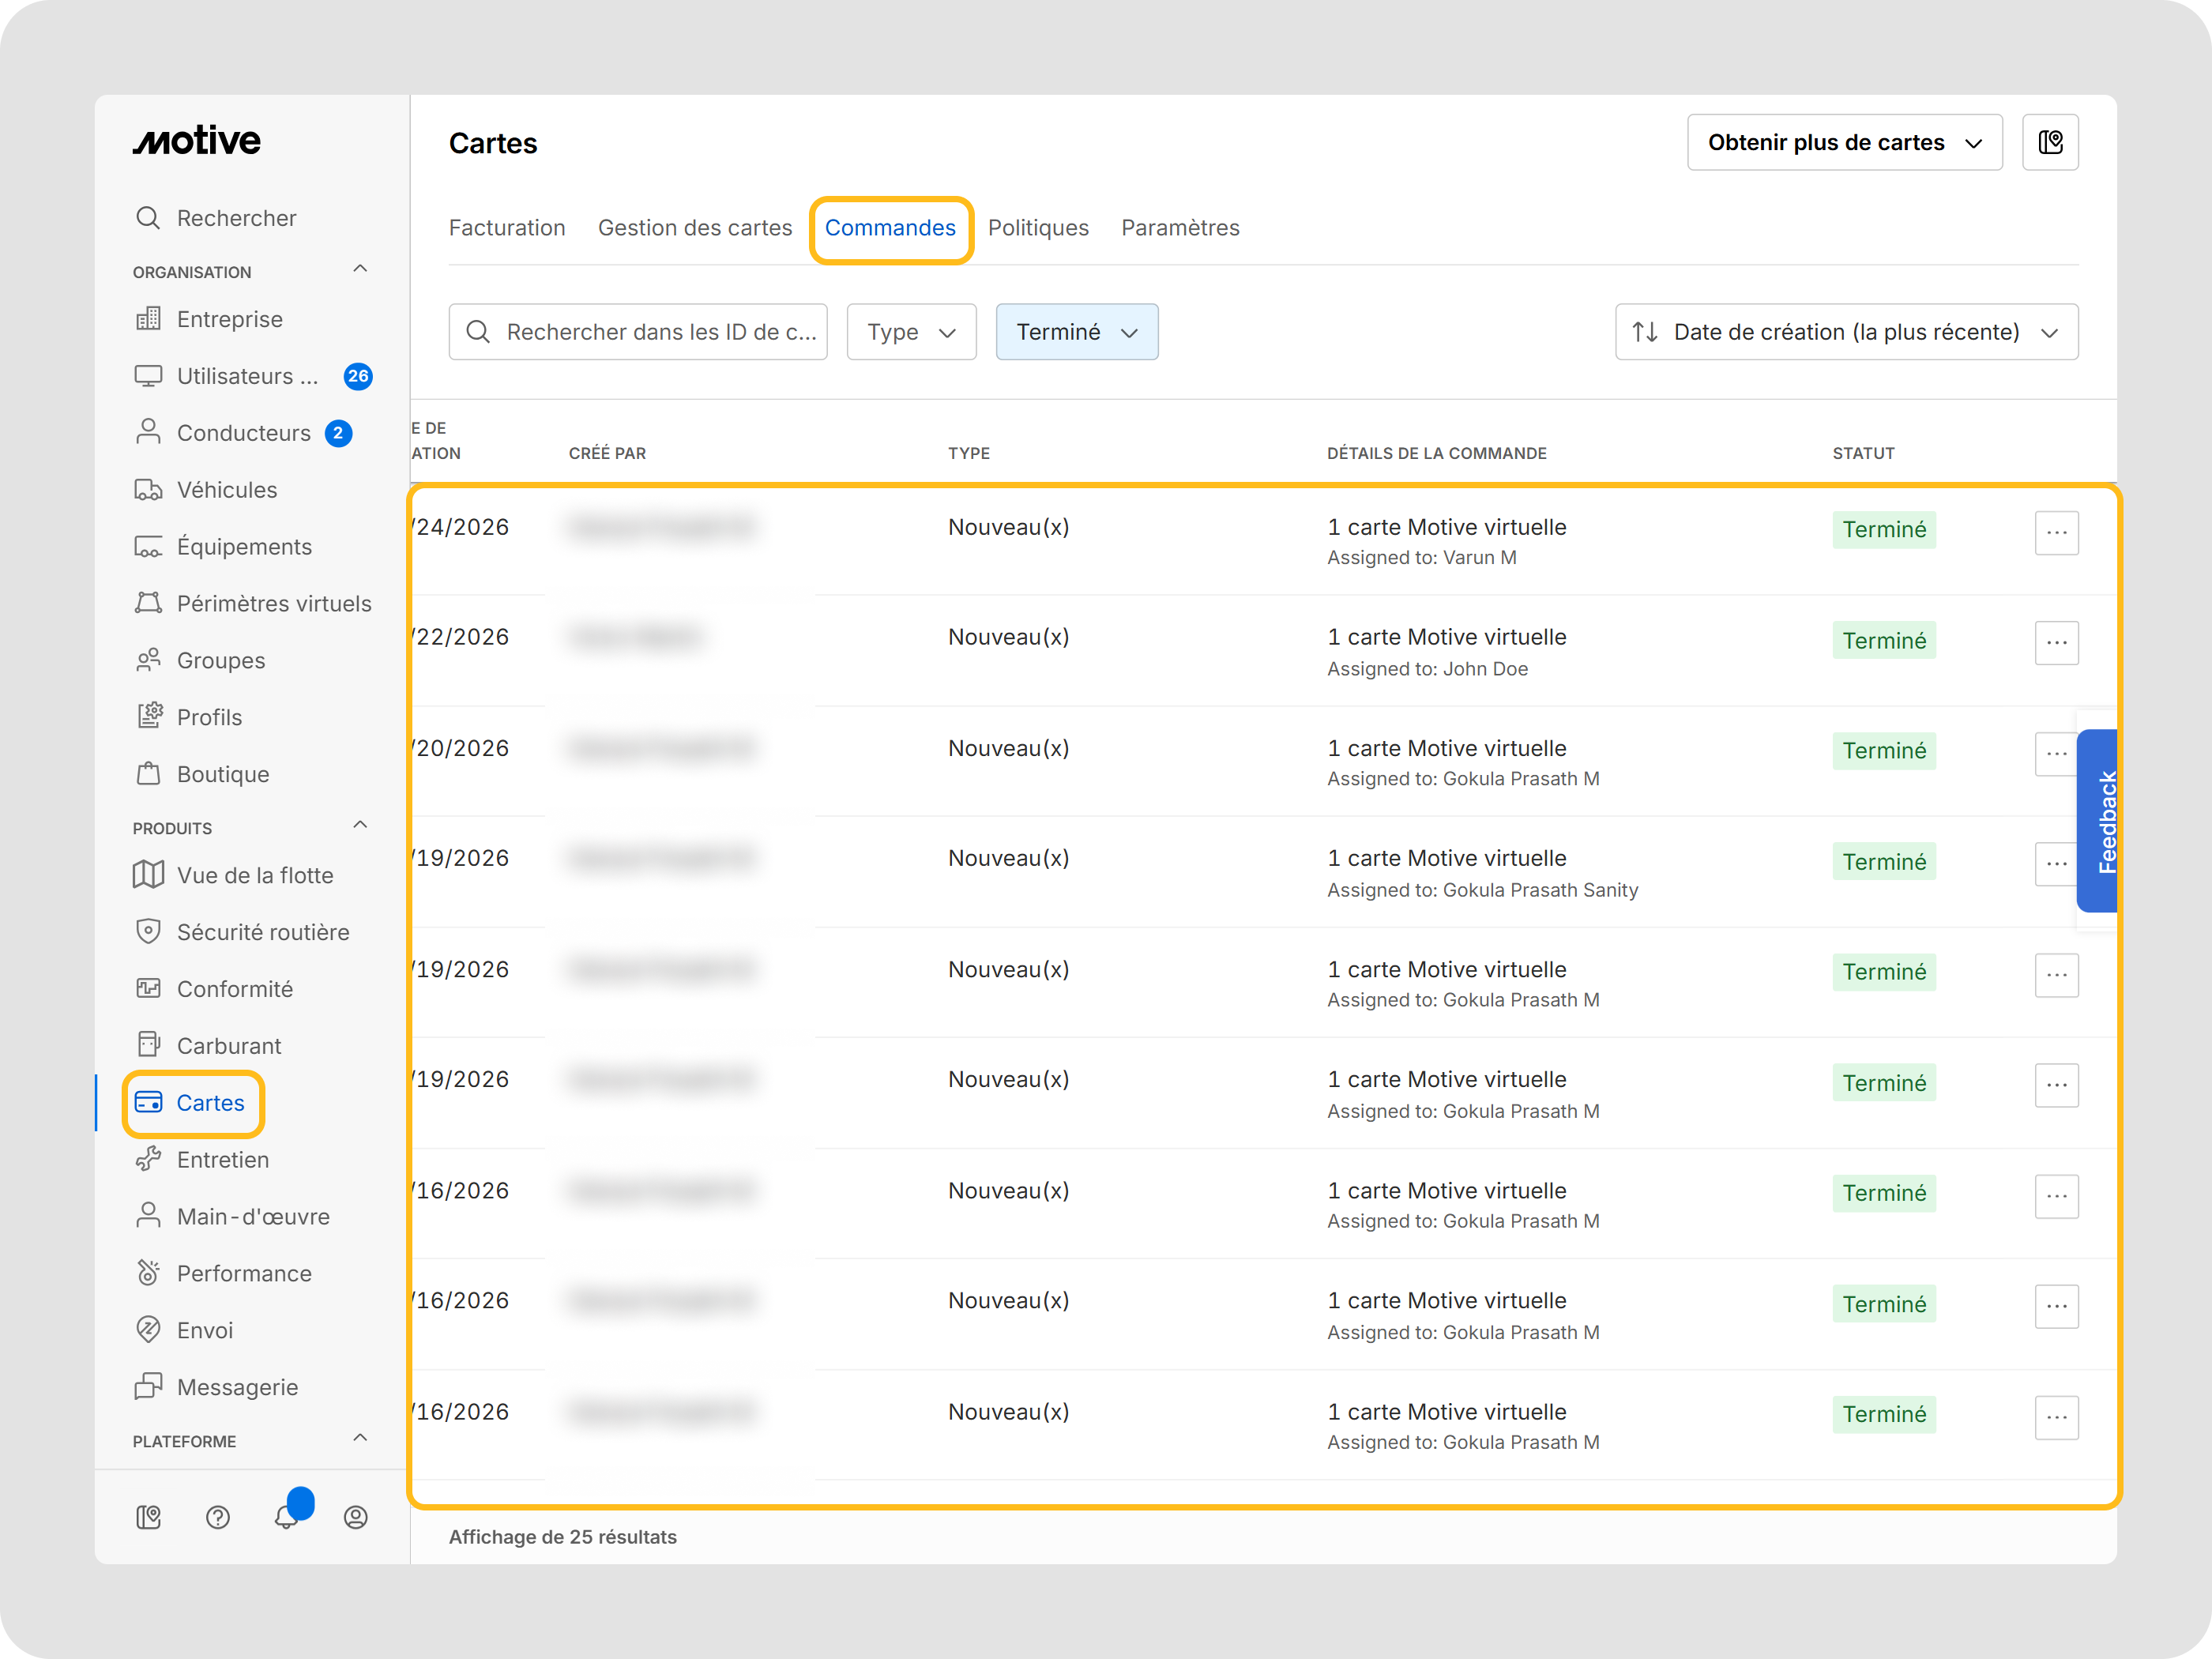Open Messagerie
Screen dimensions: 2212x1659
pos(216,1389)
